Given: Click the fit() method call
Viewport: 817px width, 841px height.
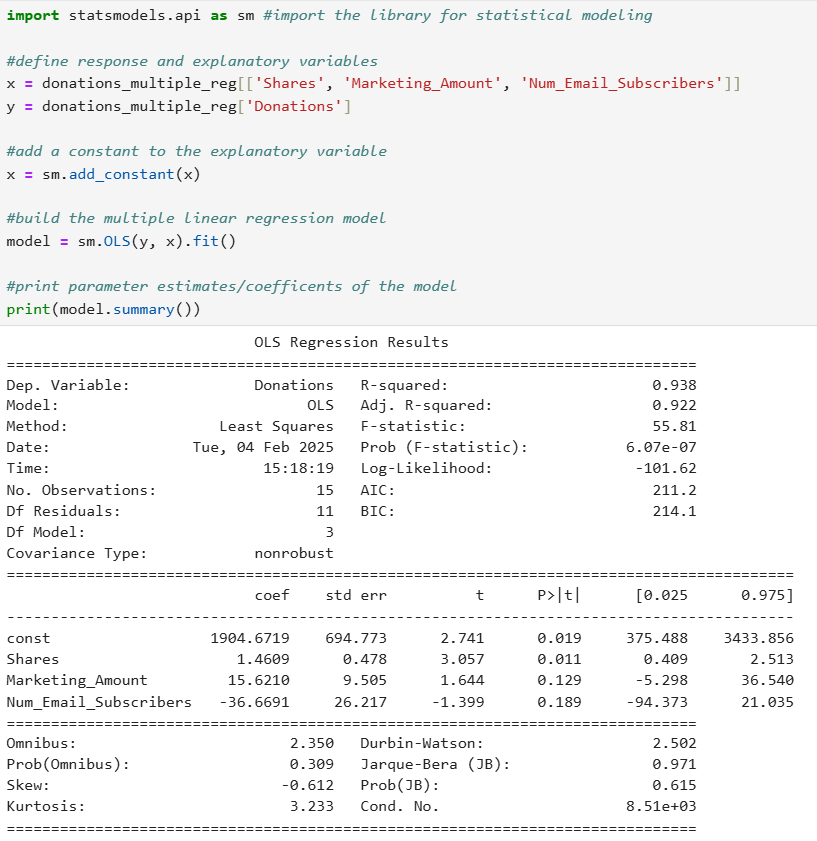Looking at the screenshot, I should coord(214,241).
